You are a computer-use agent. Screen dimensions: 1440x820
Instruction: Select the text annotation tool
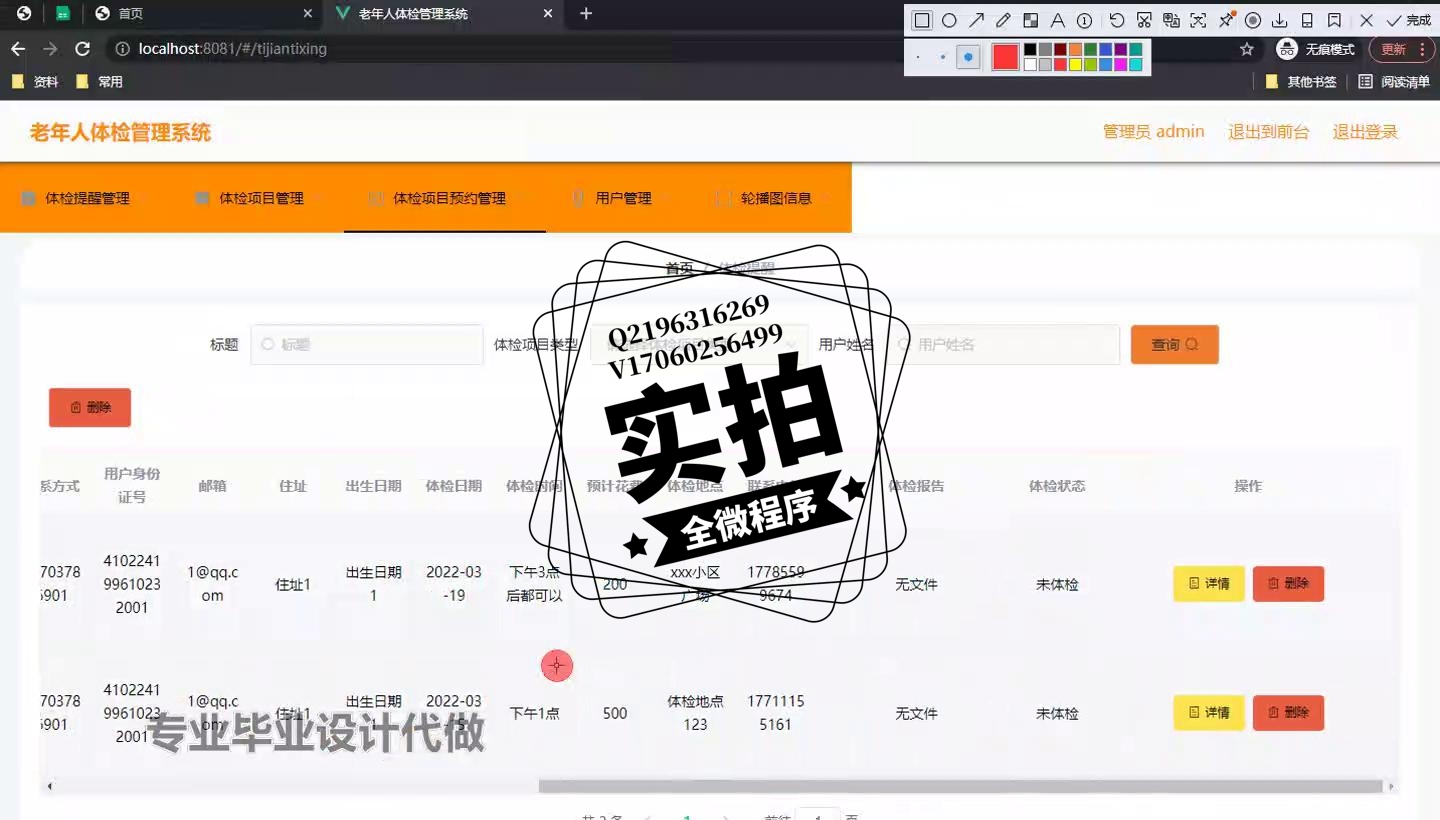click(x=1057, y=20)
